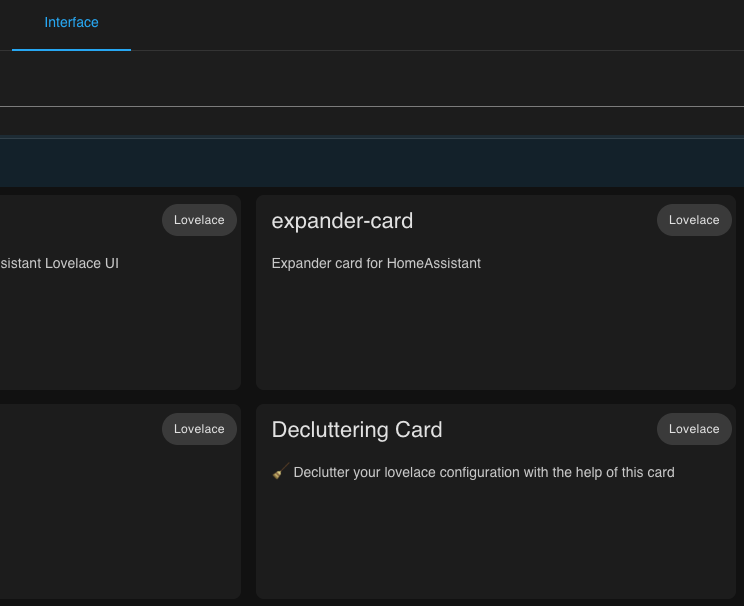Screen dimensions: 744x606
Task: Select the 'Declutter your lovelace configuration' description
Action: 484,473
